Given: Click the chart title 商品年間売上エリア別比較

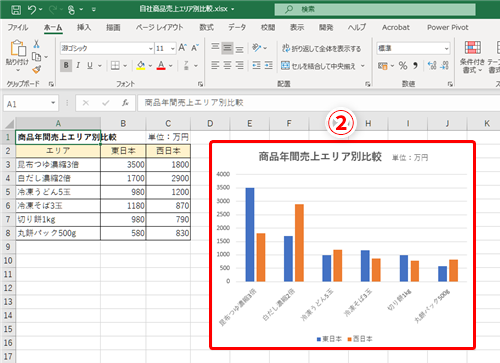Looking at the screenshot, I should 320,156.
